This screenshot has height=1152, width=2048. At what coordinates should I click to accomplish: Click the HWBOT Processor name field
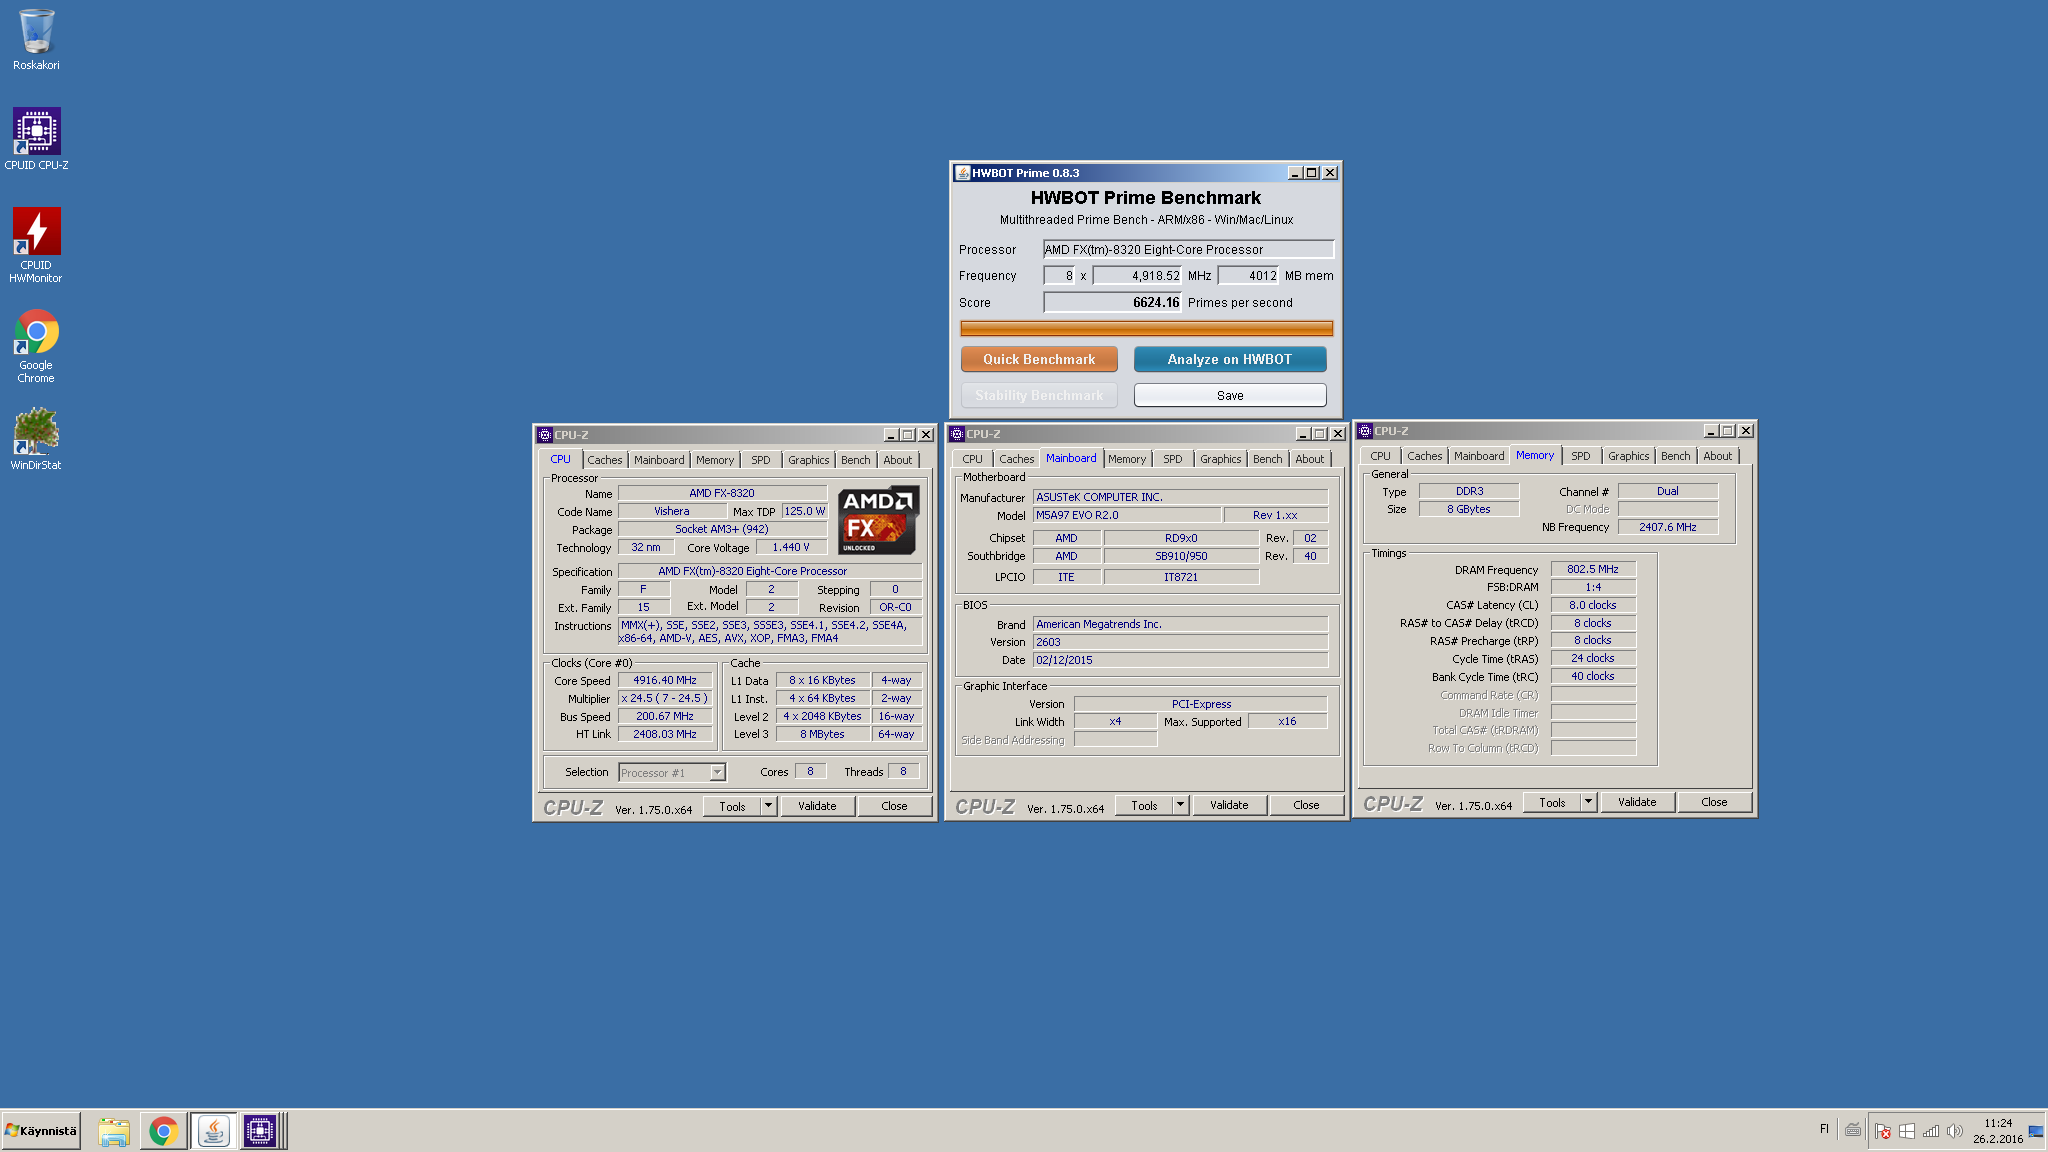(x=1188, y=250)
